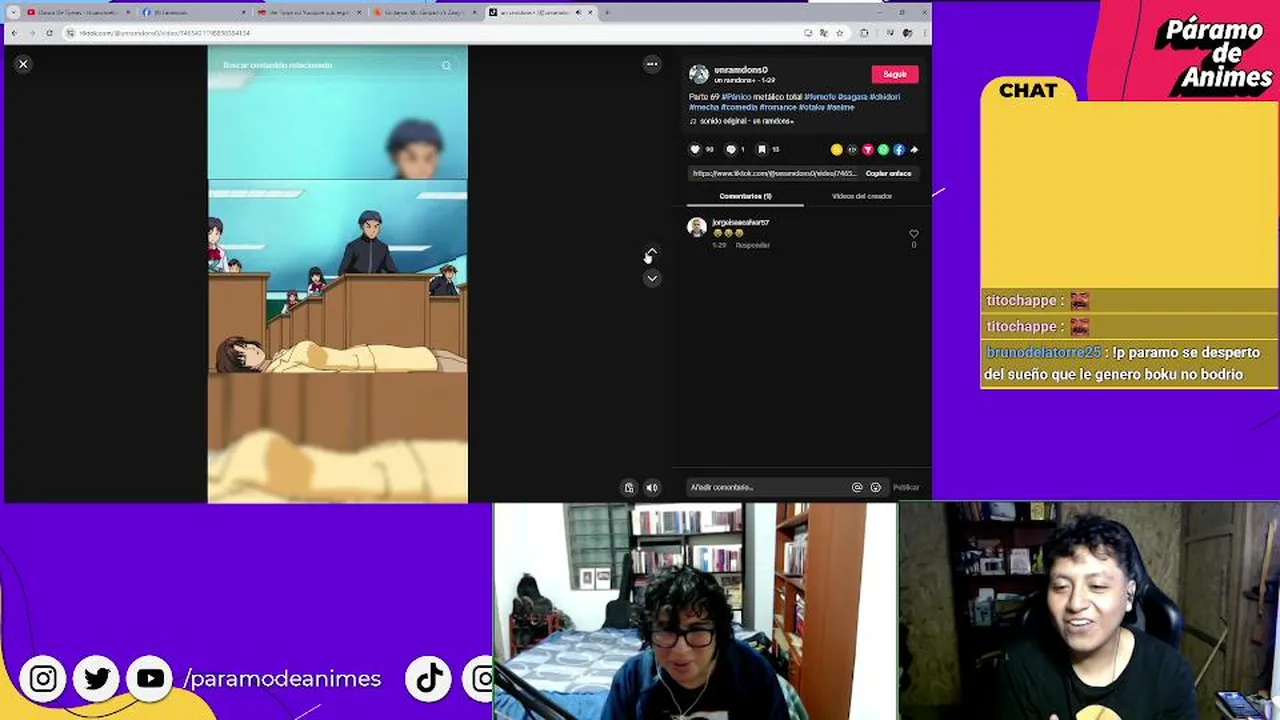Screen dimensions: 1280x720
Task: Click the Publicar button
Action: pyautogui.click(x=906, y=488)
